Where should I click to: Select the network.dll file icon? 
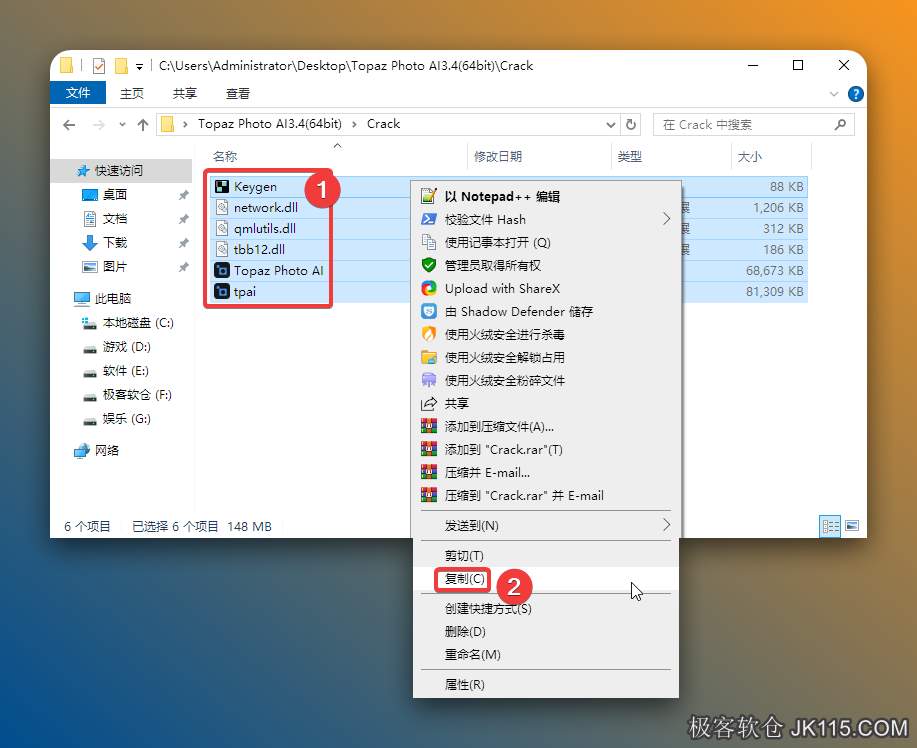pyautogui.click(x=222, y=208)
